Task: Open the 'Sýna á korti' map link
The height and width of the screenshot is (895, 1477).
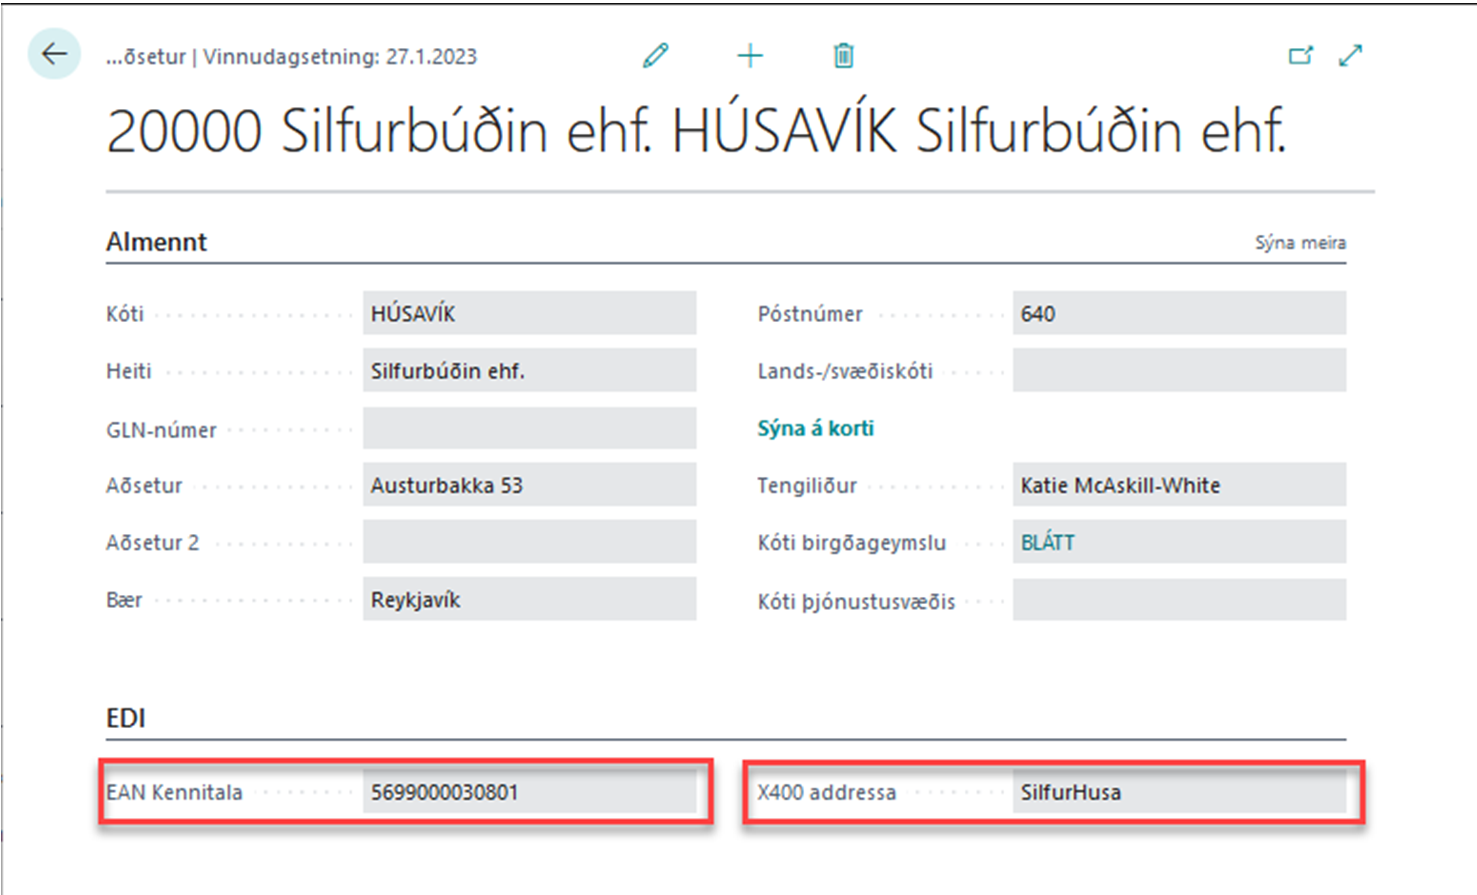Action: (x=815, y=428)
